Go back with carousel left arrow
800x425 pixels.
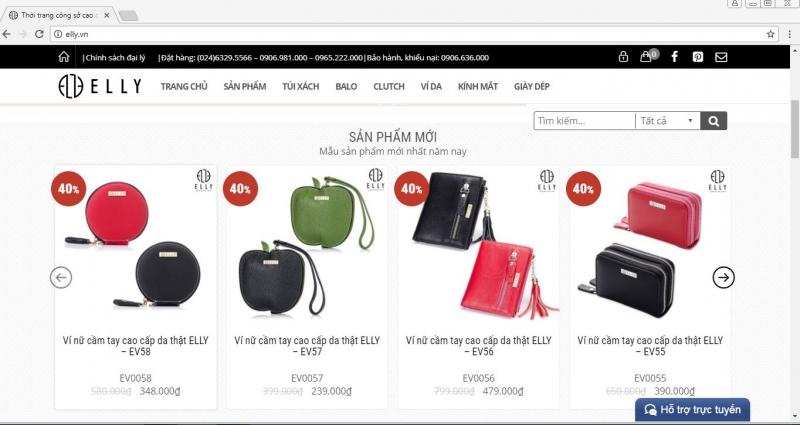[x=61, y=278]
